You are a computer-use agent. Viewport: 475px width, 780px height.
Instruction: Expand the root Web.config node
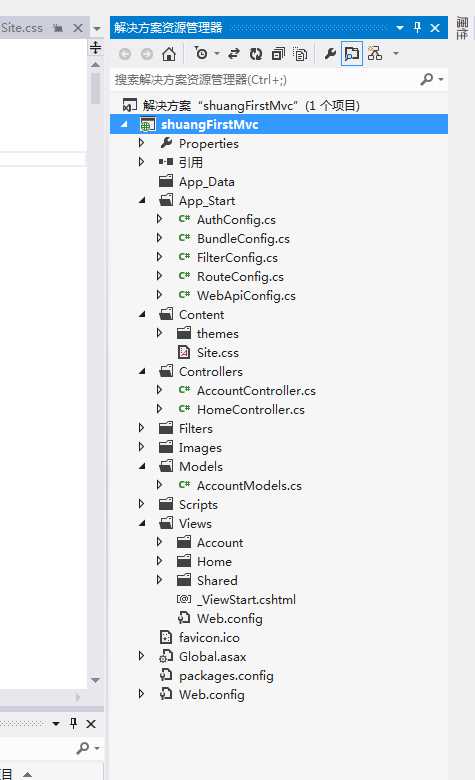coord(141,694)
